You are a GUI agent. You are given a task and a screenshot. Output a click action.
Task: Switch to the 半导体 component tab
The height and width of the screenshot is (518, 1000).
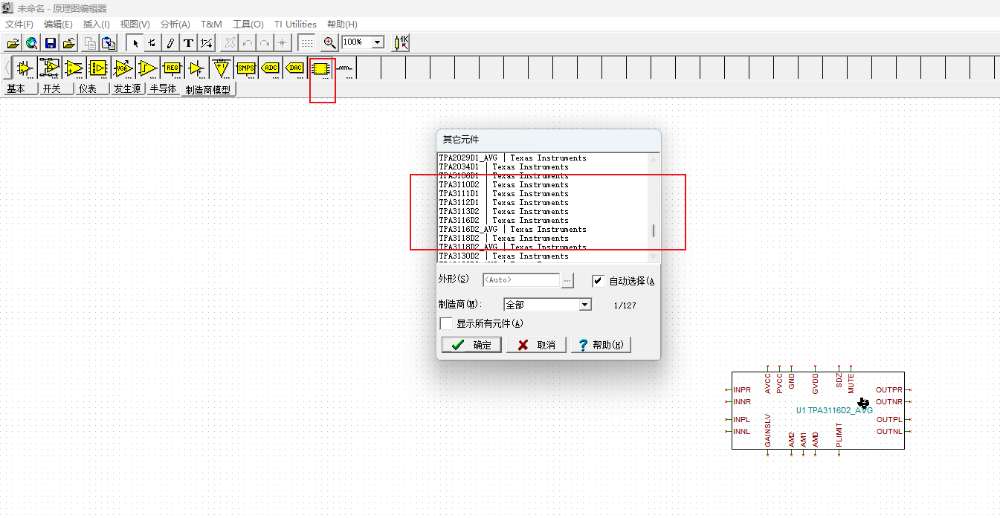163,89
